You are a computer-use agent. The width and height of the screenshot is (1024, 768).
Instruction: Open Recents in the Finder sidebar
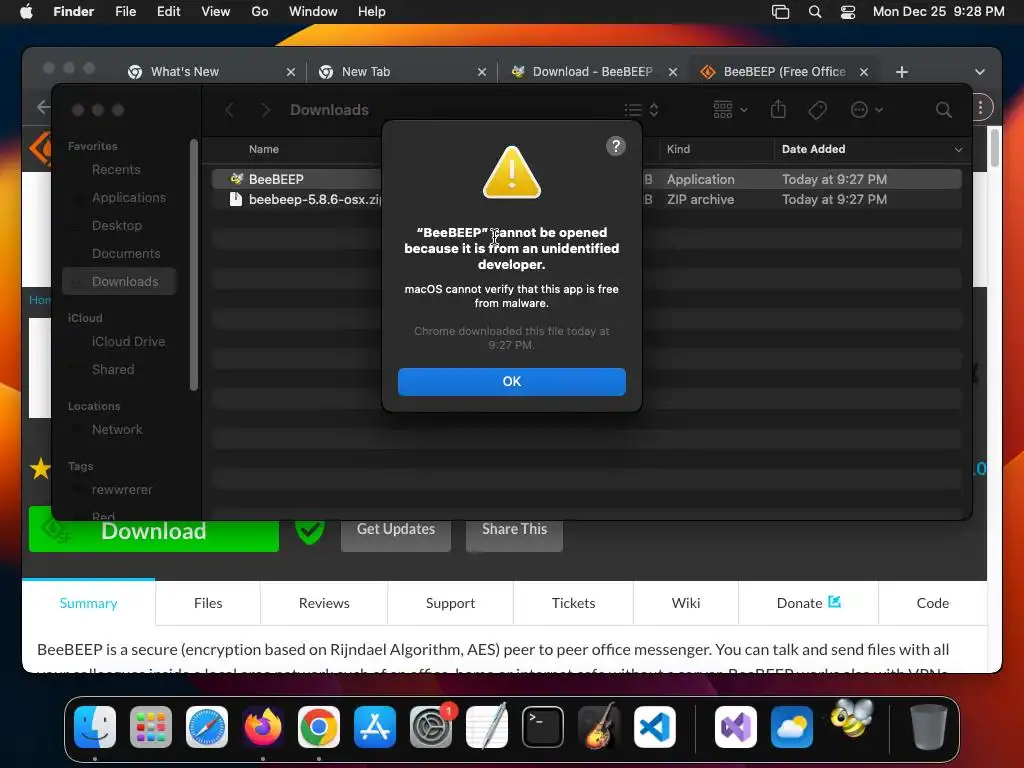tap(116, 170)
